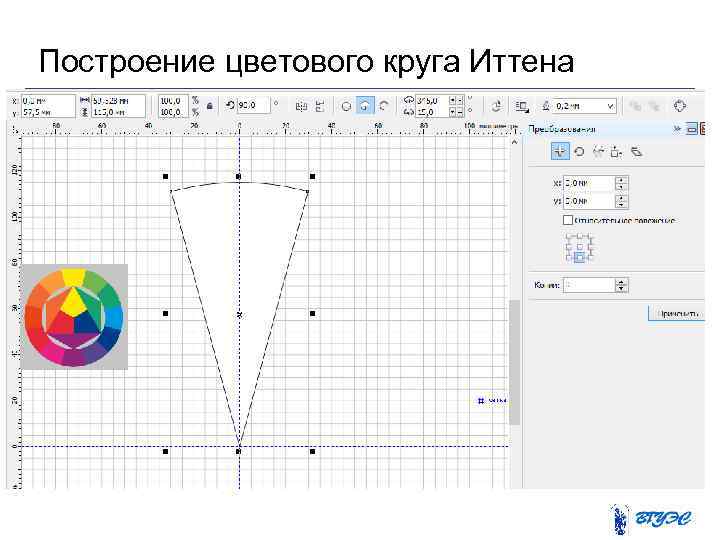
Task: Click the ruler origin corner icon
Action: pyautogui.click(x=15, y=130)
